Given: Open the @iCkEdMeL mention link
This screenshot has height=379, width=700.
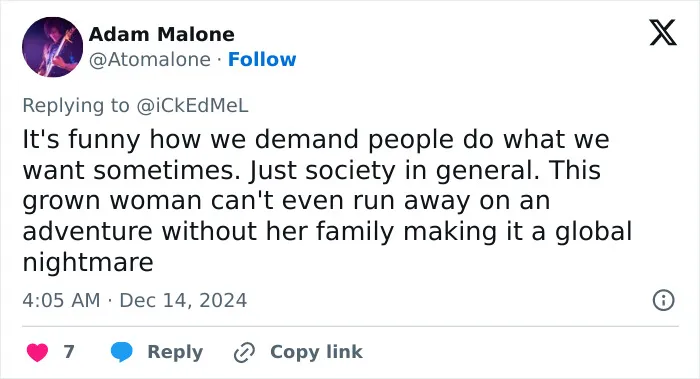Looking at the screenshot, I should [192, 106].
